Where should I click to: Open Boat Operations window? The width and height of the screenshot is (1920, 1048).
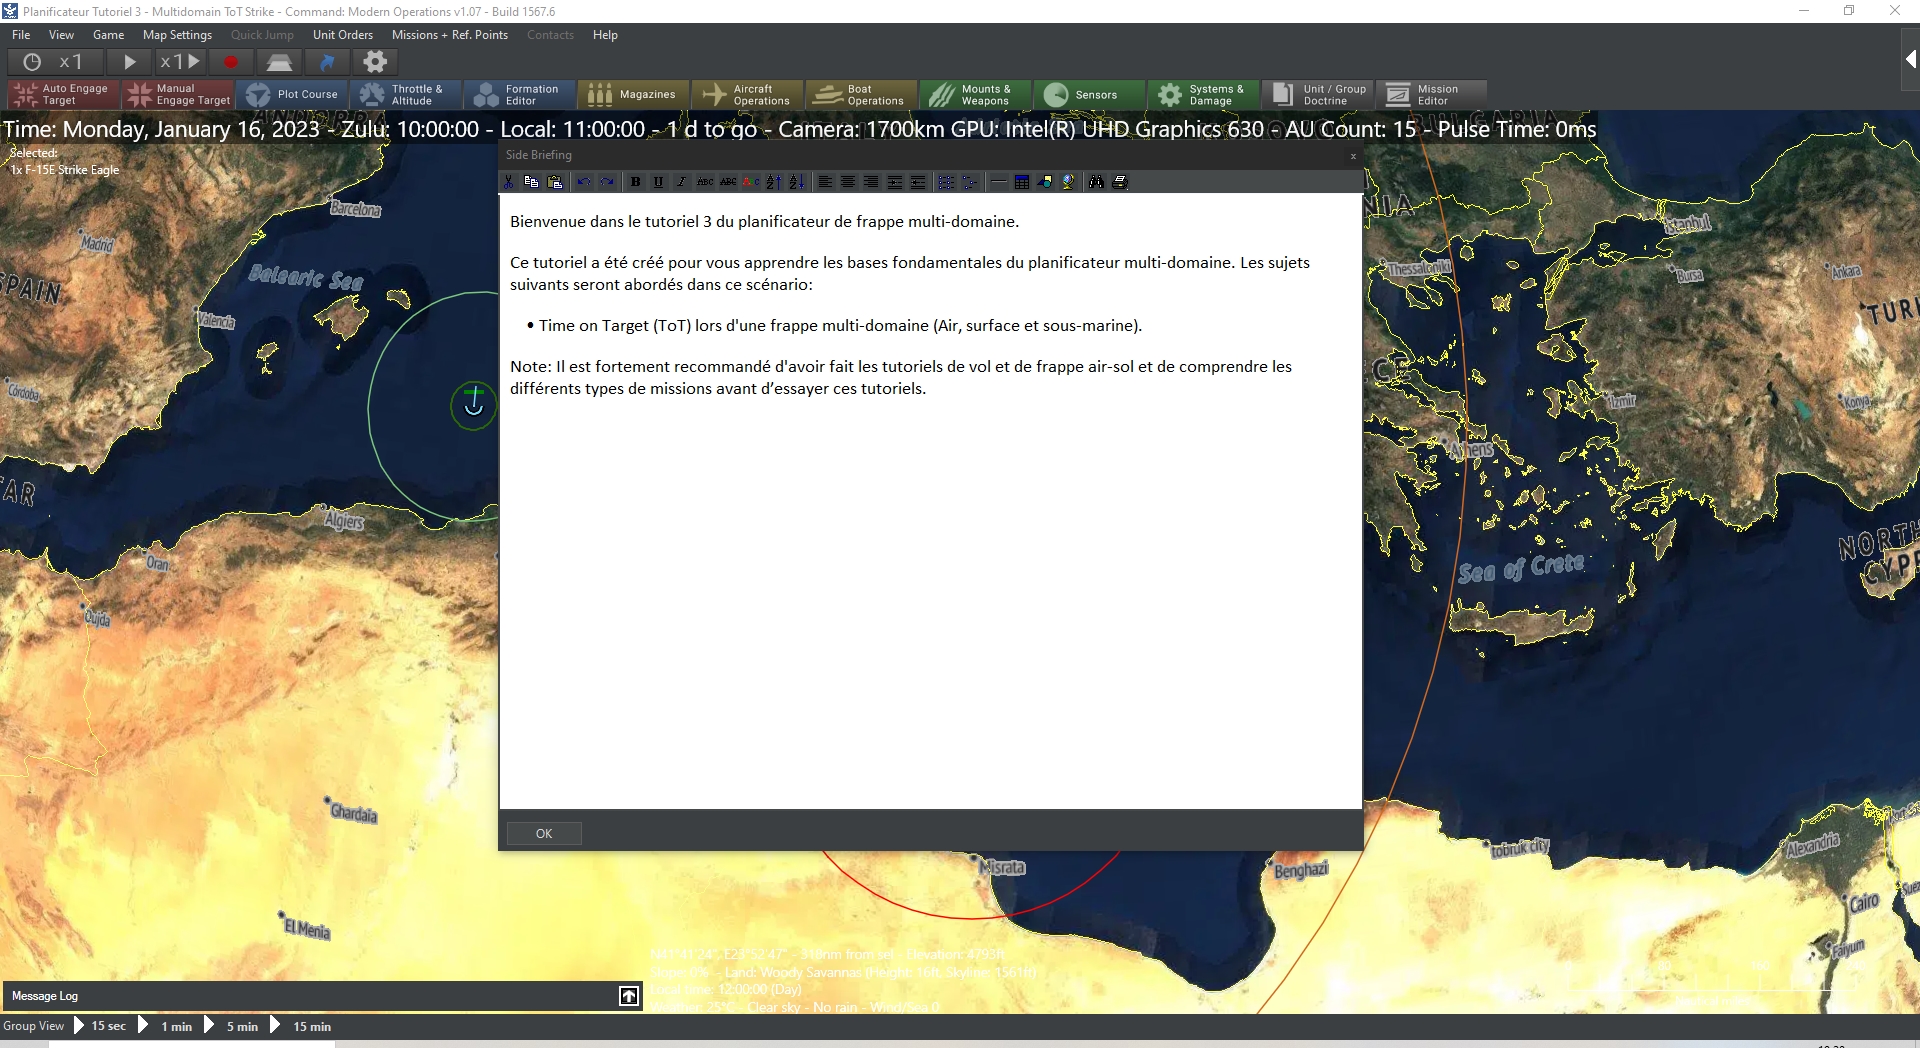point(862,95)
